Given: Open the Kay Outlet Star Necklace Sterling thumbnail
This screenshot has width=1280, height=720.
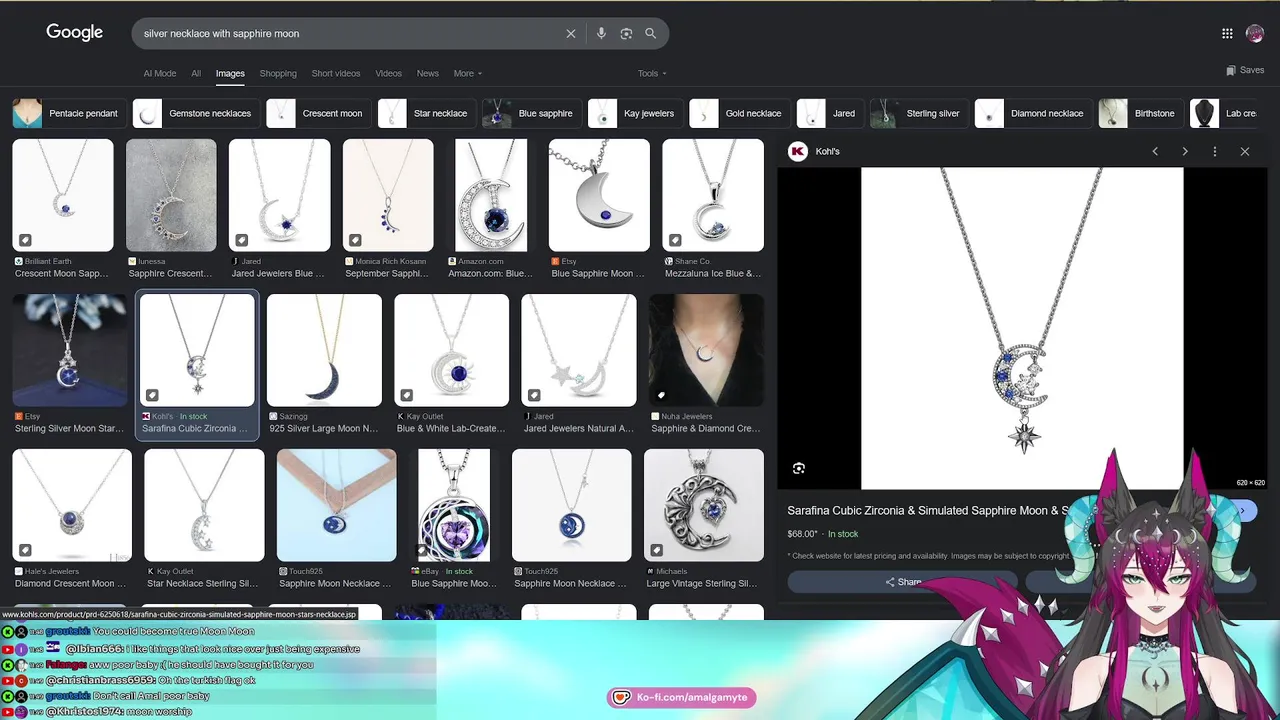Looking at the screenshot, I should (x=204, y=505).
